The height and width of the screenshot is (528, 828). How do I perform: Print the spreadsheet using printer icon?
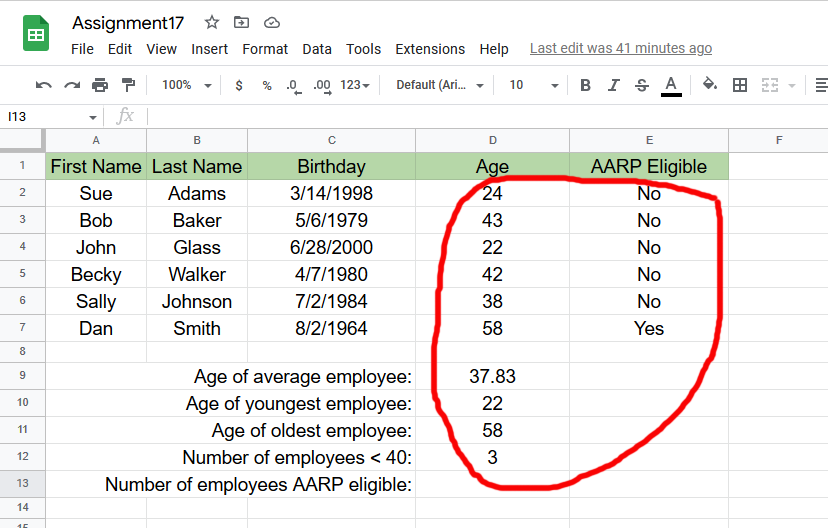[100, 85]
